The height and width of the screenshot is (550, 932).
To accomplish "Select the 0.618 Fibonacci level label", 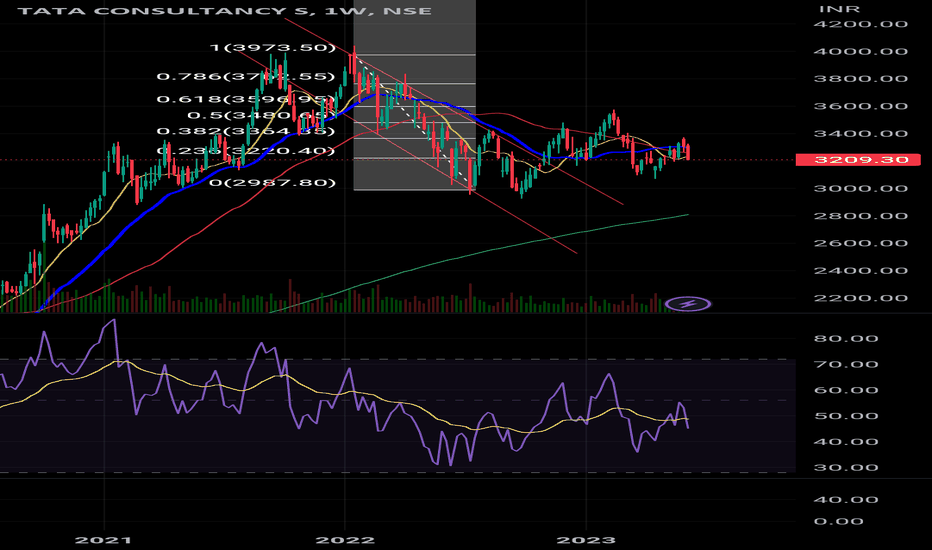I will (x=245, y=99).
